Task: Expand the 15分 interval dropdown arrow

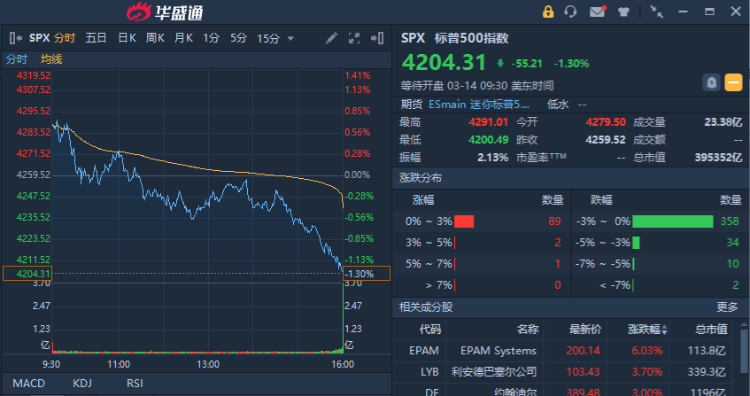Action: (x=290, y=39)
